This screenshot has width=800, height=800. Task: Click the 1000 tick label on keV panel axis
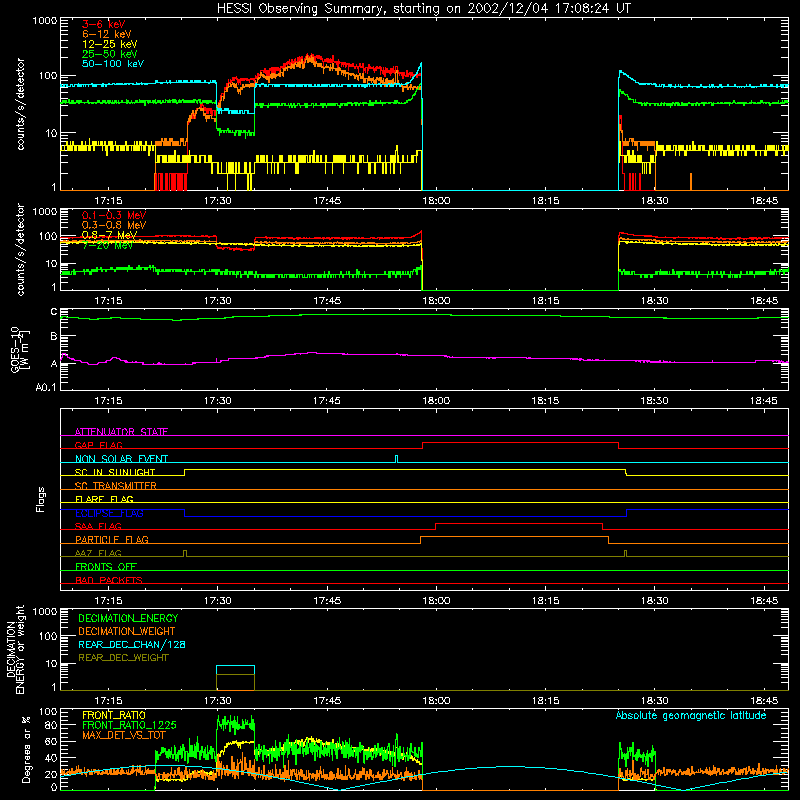[44, 21]
